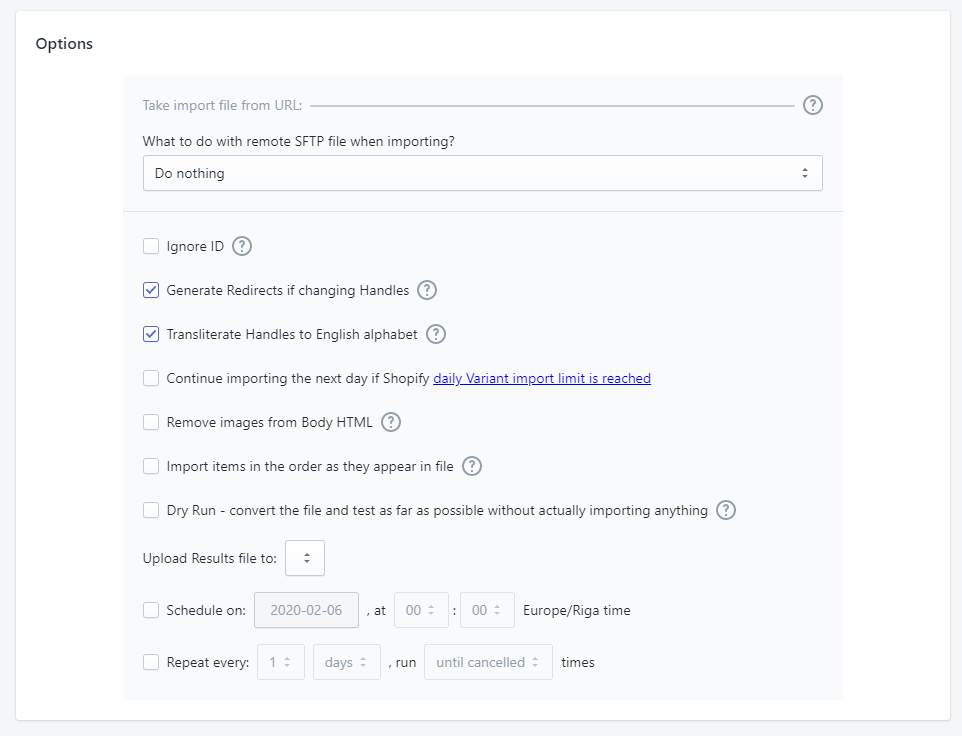Image resolution: width=962 pixels, height=736 pixels.
Task: Open the remote SFTP file action dropdown
Action: coord(482,173)
